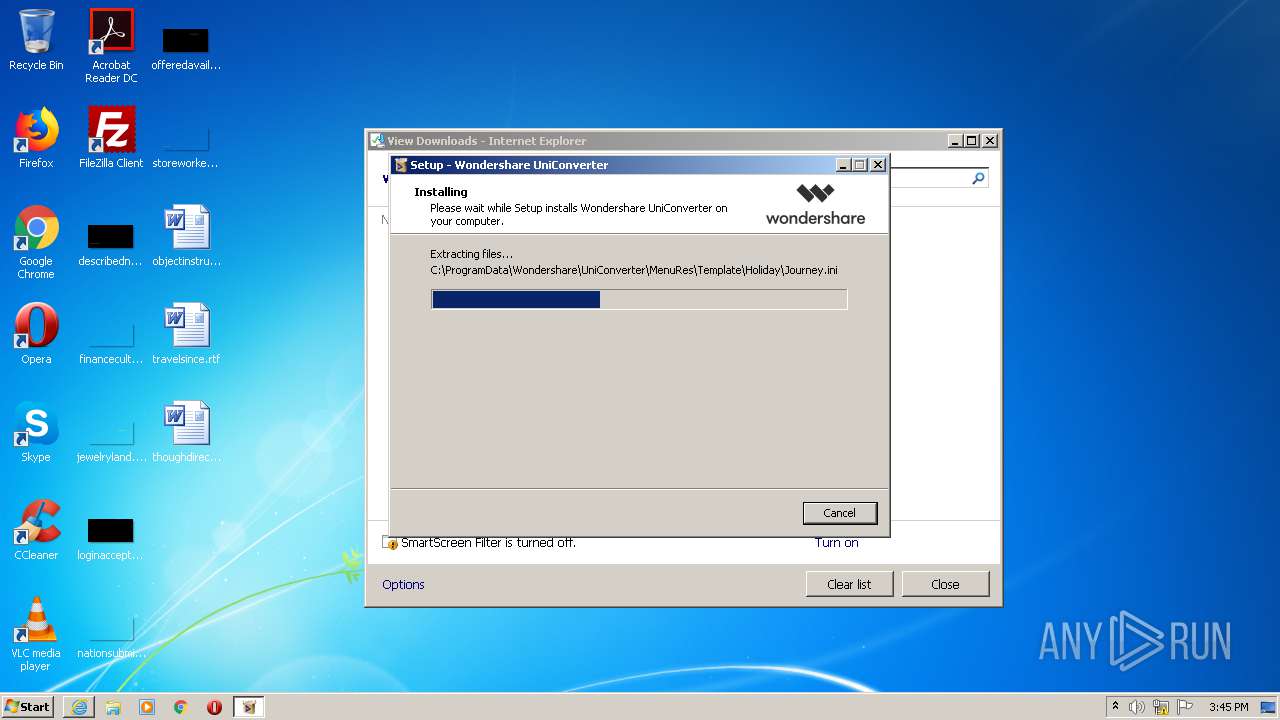Open Options link in View Downloads
The image size is (1280, 720).
(x=403, y=584)
